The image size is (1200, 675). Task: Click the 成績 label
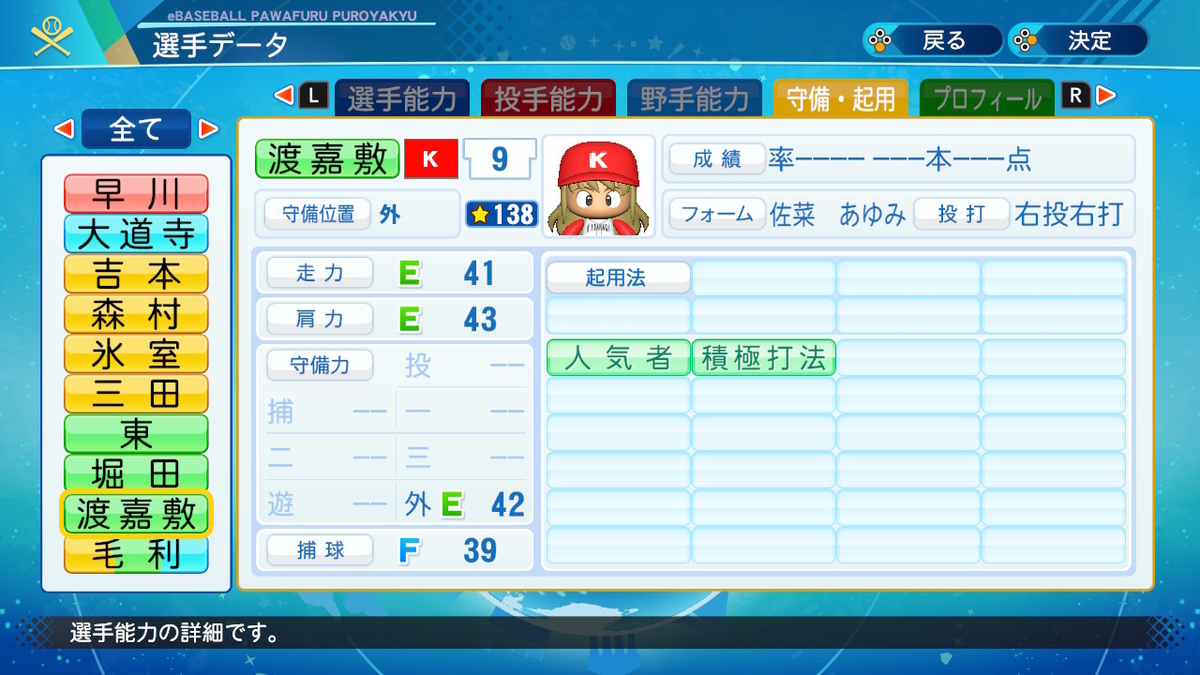coord(716,159)
